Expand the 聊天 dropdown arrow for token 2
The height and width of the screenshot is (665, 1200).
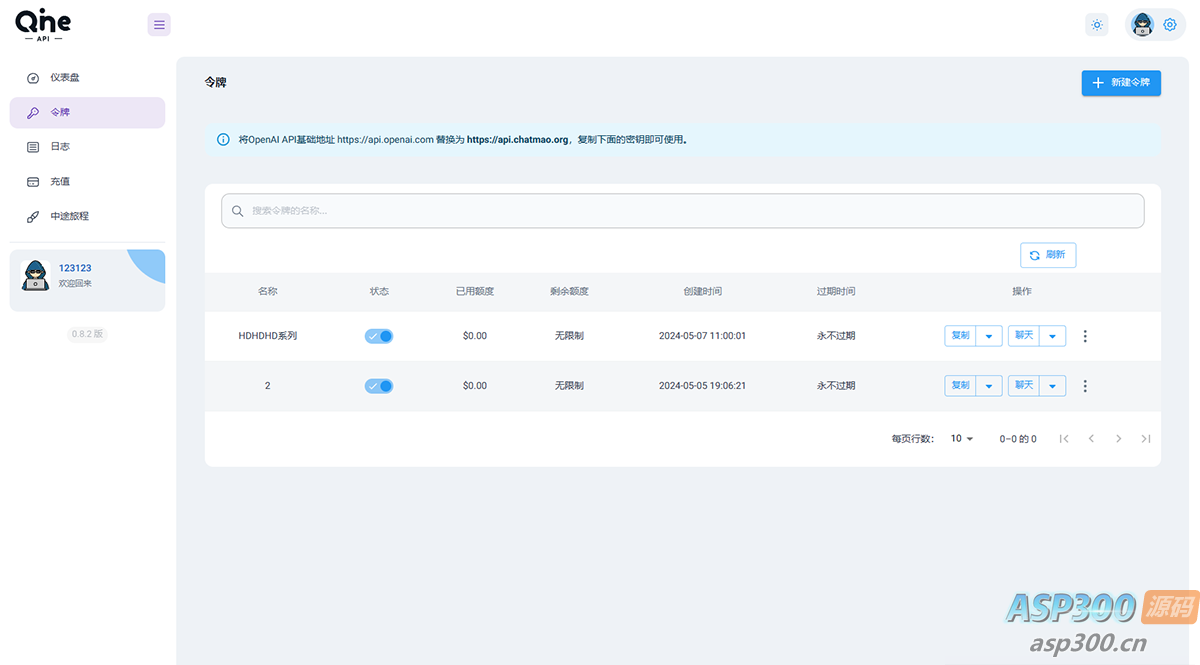pyautogui.click(x=1052, y=386)
